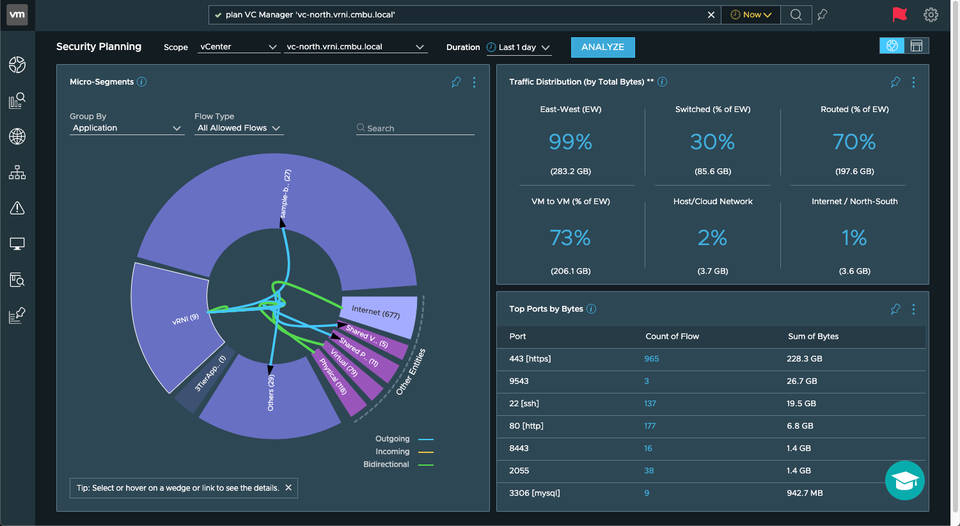
Task: Open the vCenter scope dropdown
Action: pyautogui.click(x=238, y=47)
